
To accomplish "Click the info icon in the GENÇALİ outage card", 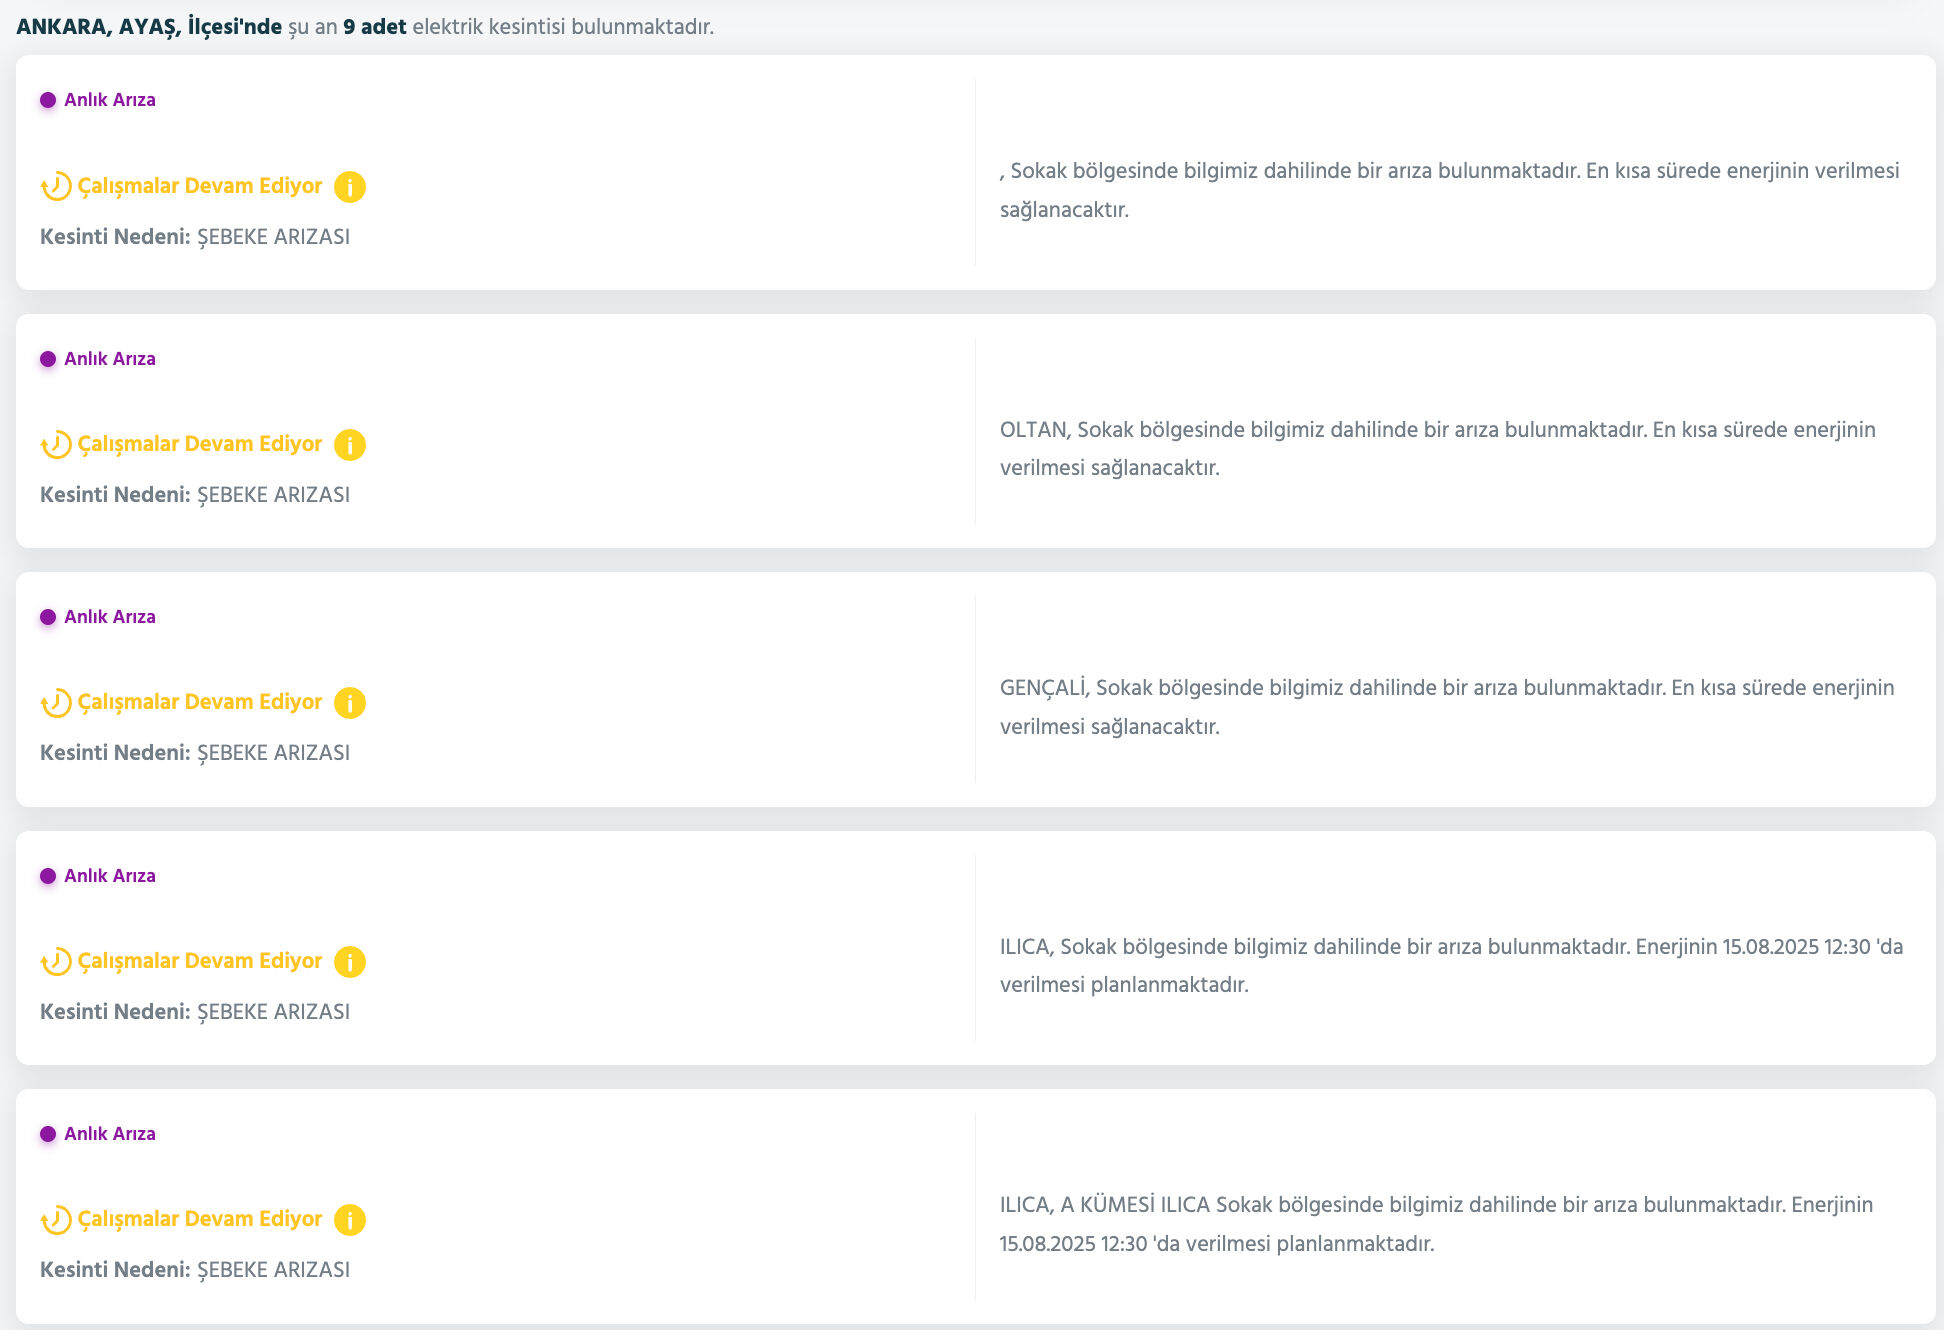I will tap(349, 703).
